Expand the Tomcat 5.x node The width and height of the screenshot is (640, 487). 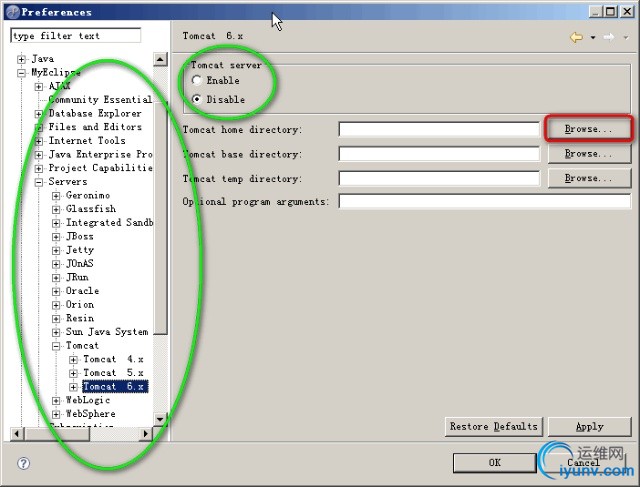(73, 373)
